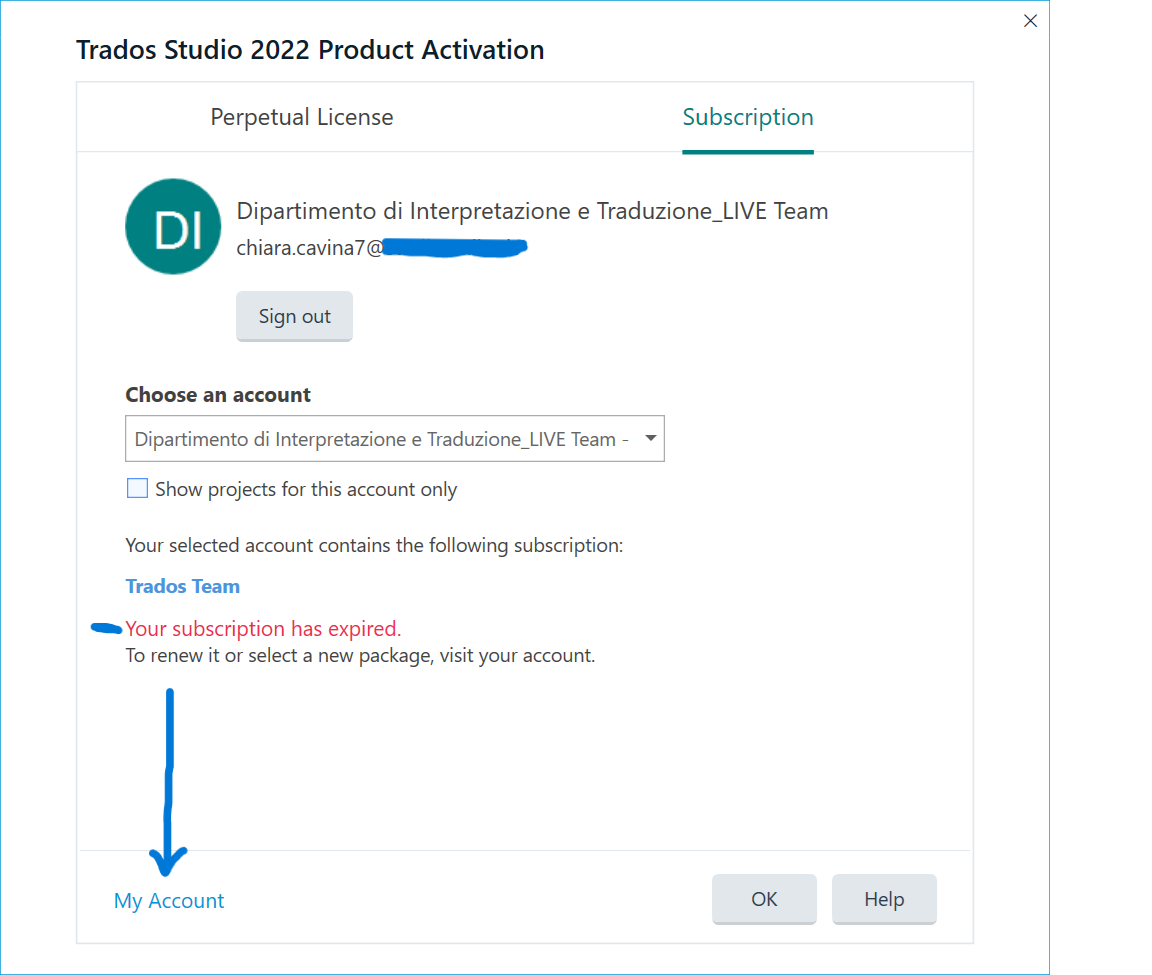Viewport: 1152px width, 975px height.
Task: Click the account selector dropdown arrow
Action: 650,439
